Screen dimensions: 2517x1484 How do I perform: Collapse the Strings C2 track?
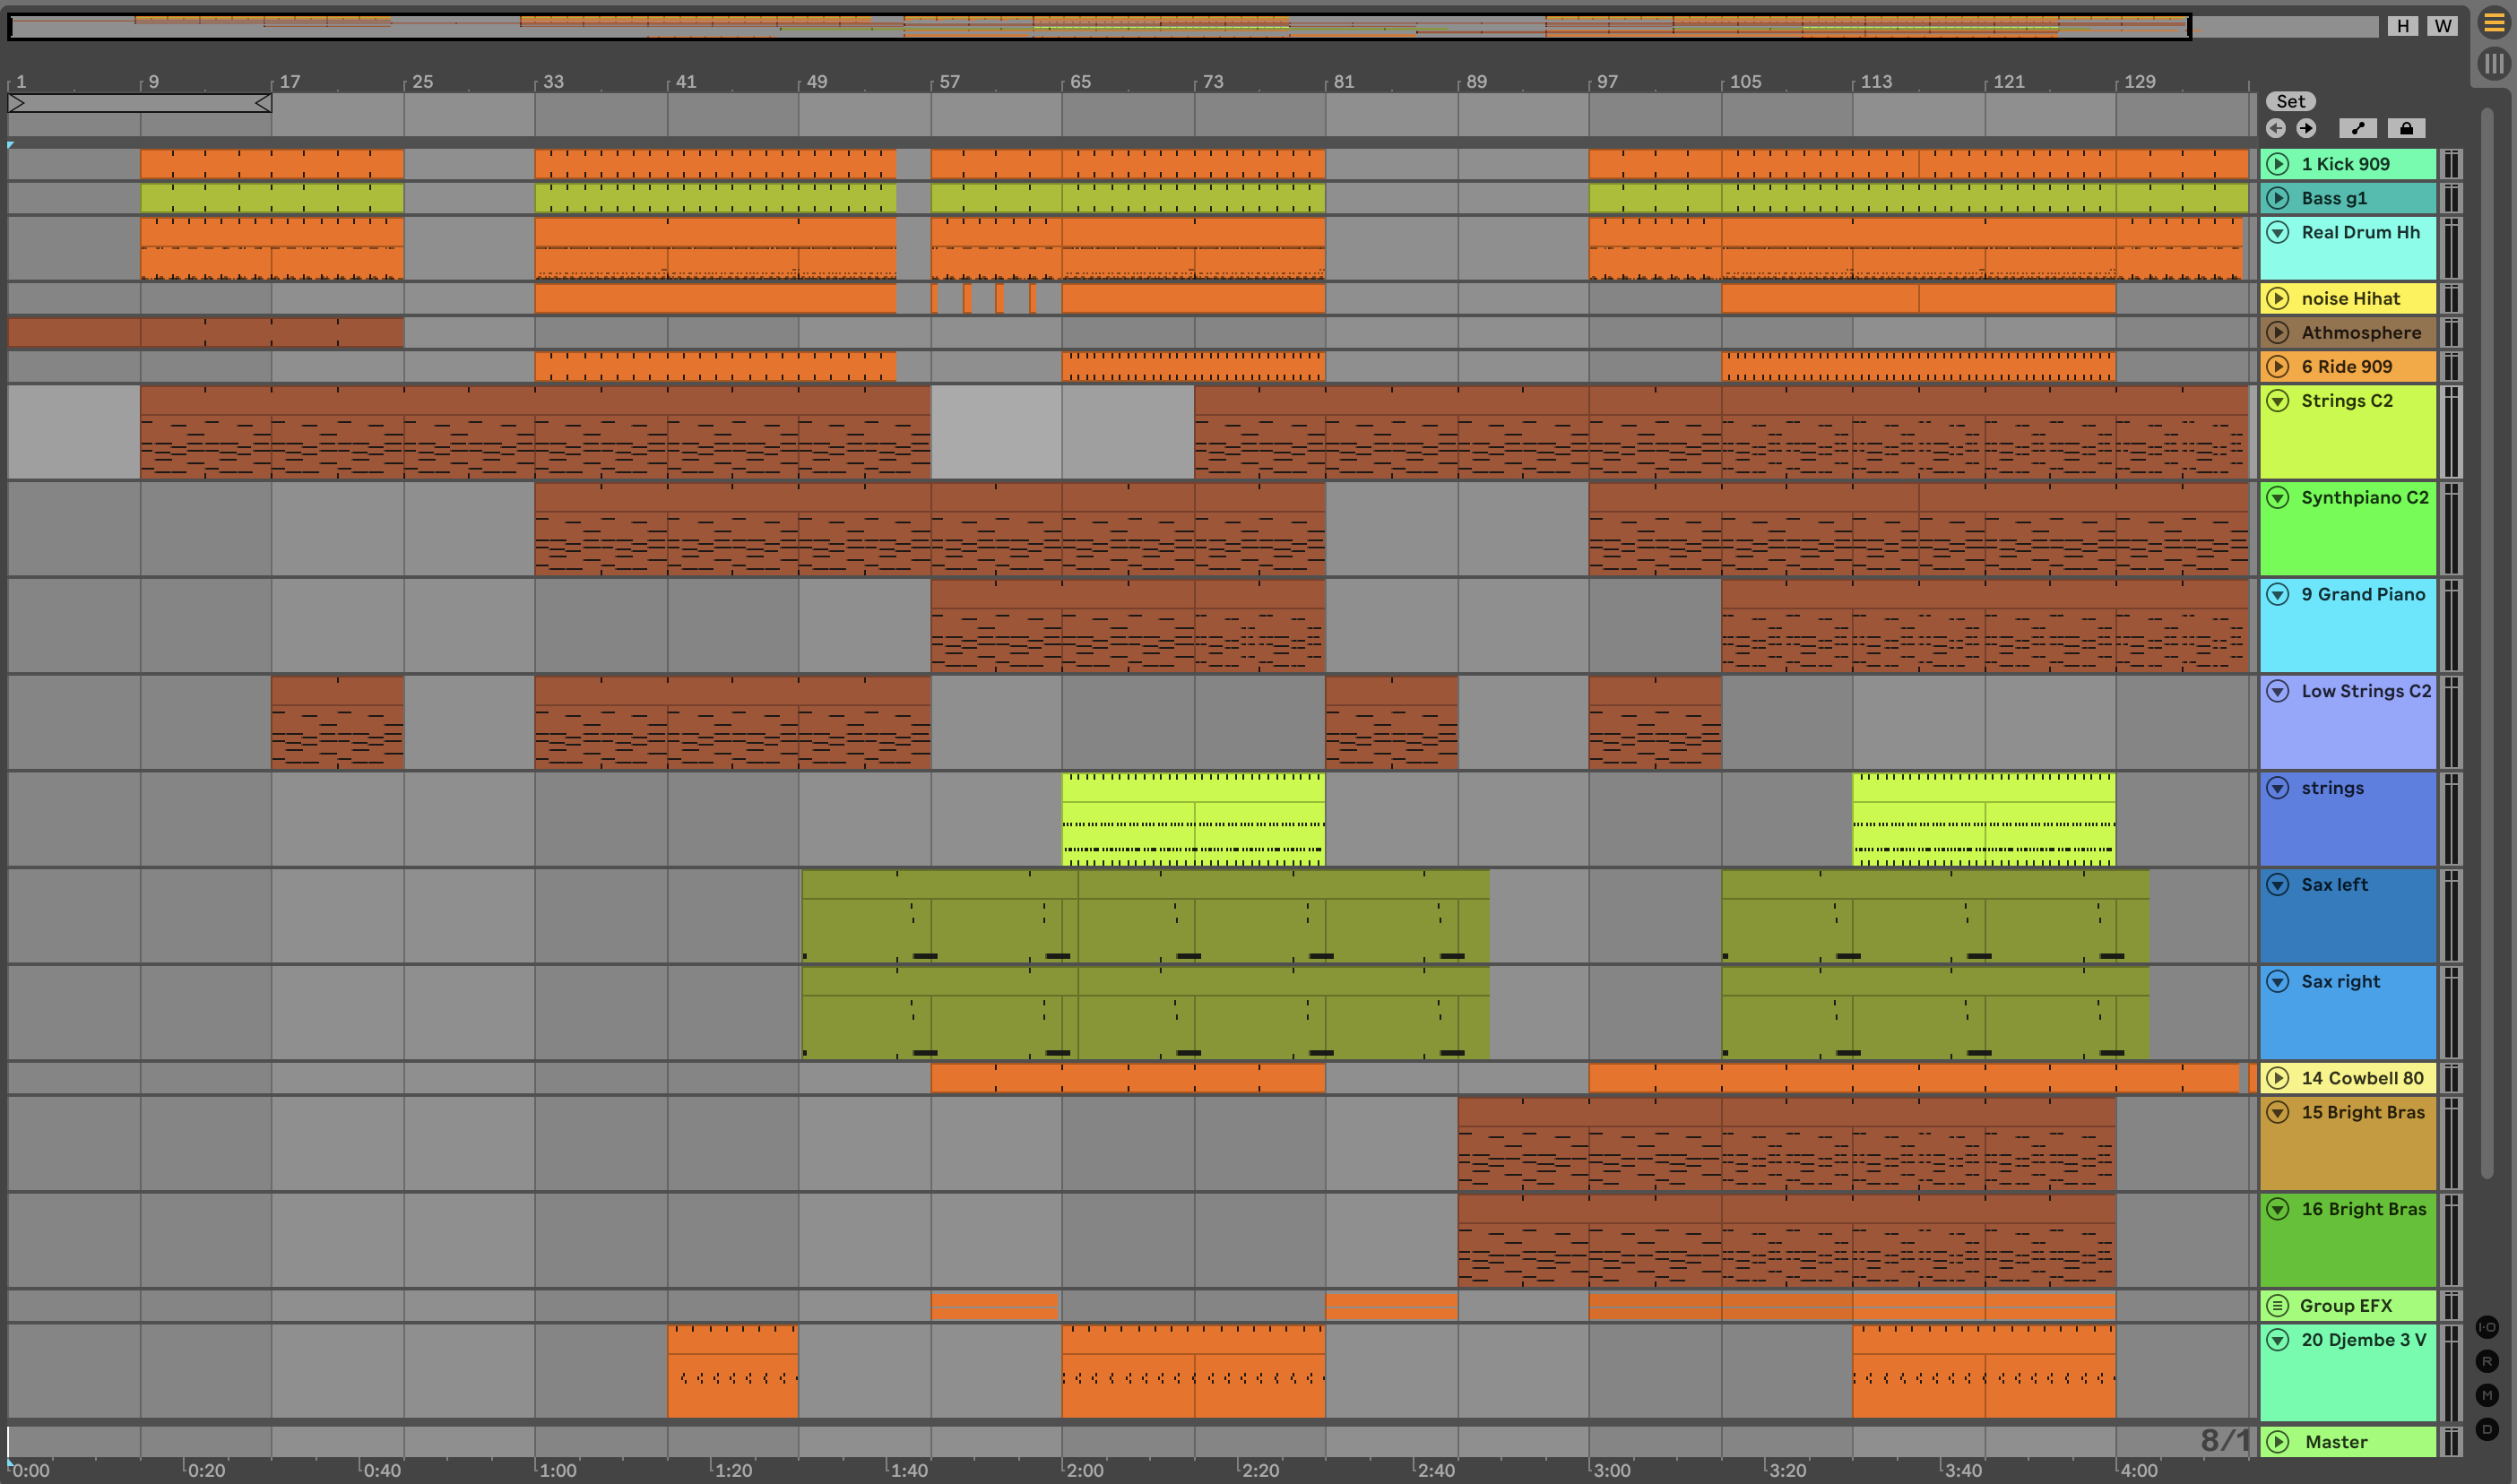click(2278, 401)
